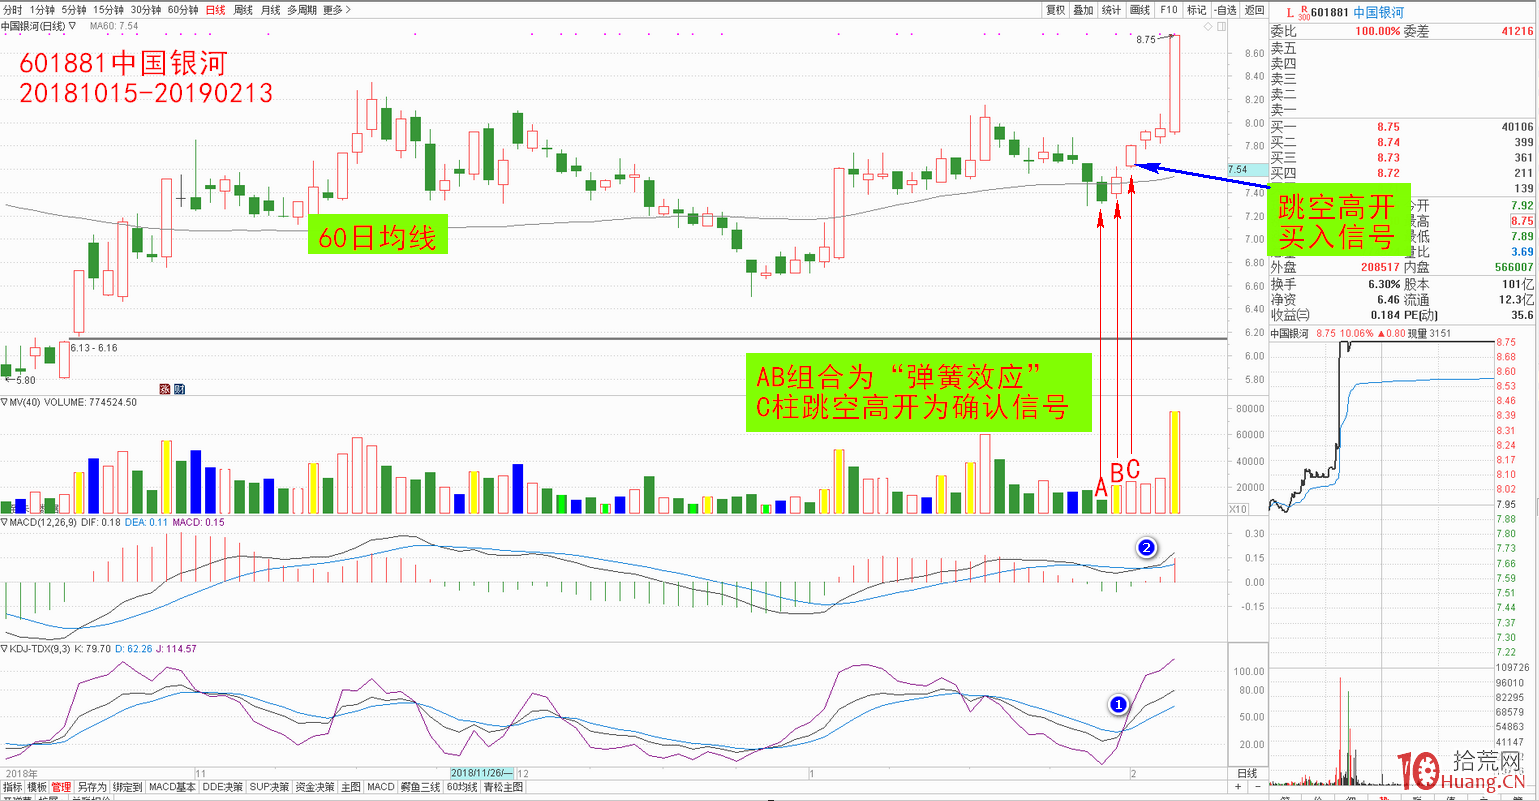
Task: Click the MA60: 7.54 indicator label
Action: tap(115, 25)
